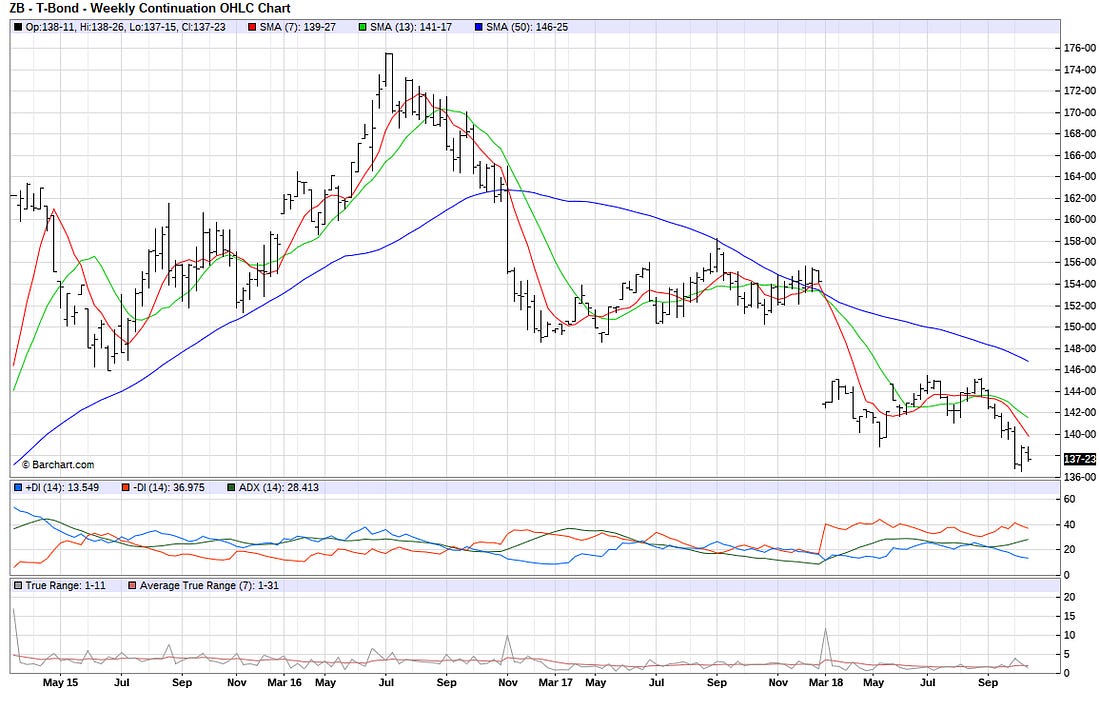The height and width of the screenshot is (712, 1100).
Task: Click the '168-00' price axis label
Action: pyautogui.click(x=1080, y=134)
